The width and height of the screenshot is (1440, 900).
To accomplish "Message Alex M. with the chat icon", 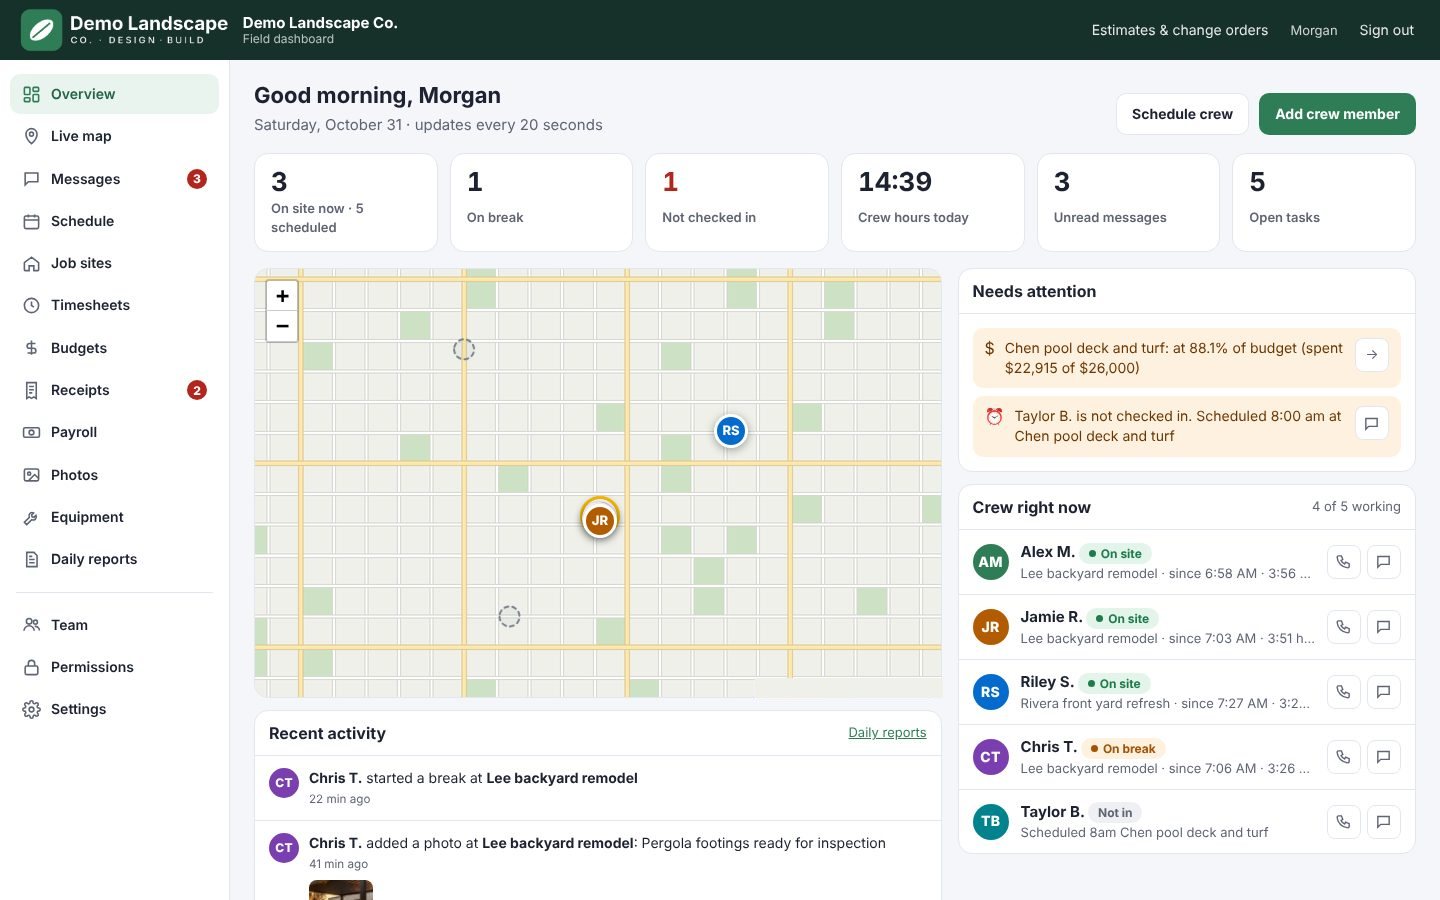I will pos(1384,562).
